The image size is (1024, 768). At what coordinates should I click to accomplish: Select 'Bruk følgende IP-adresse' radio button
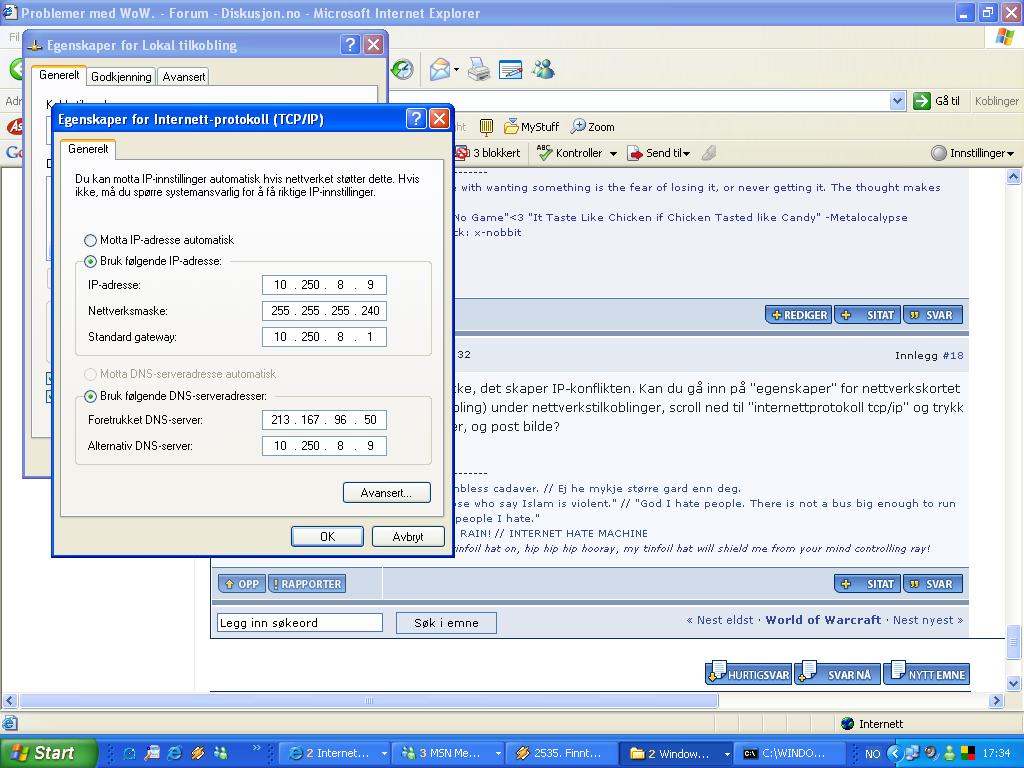pos(91,261)
